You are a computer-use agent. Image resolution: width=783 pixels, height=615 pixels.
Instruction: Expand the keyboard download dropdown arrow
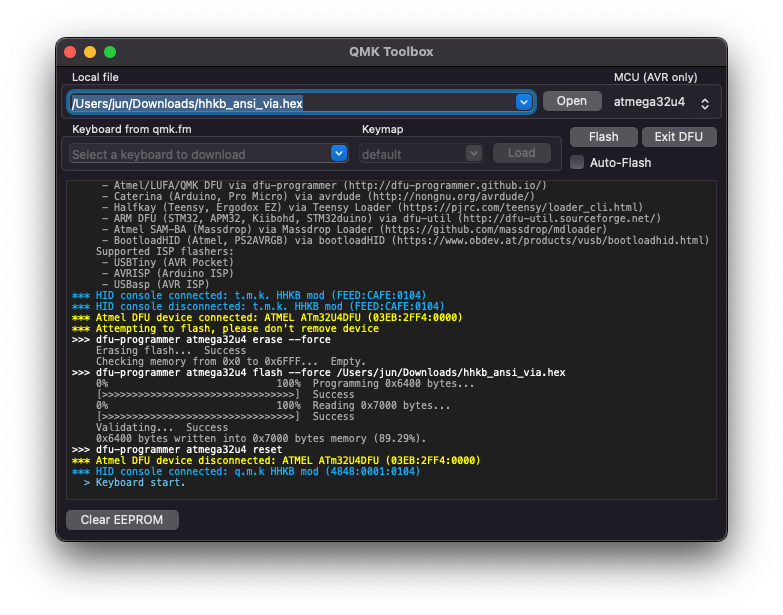point(339,153)
